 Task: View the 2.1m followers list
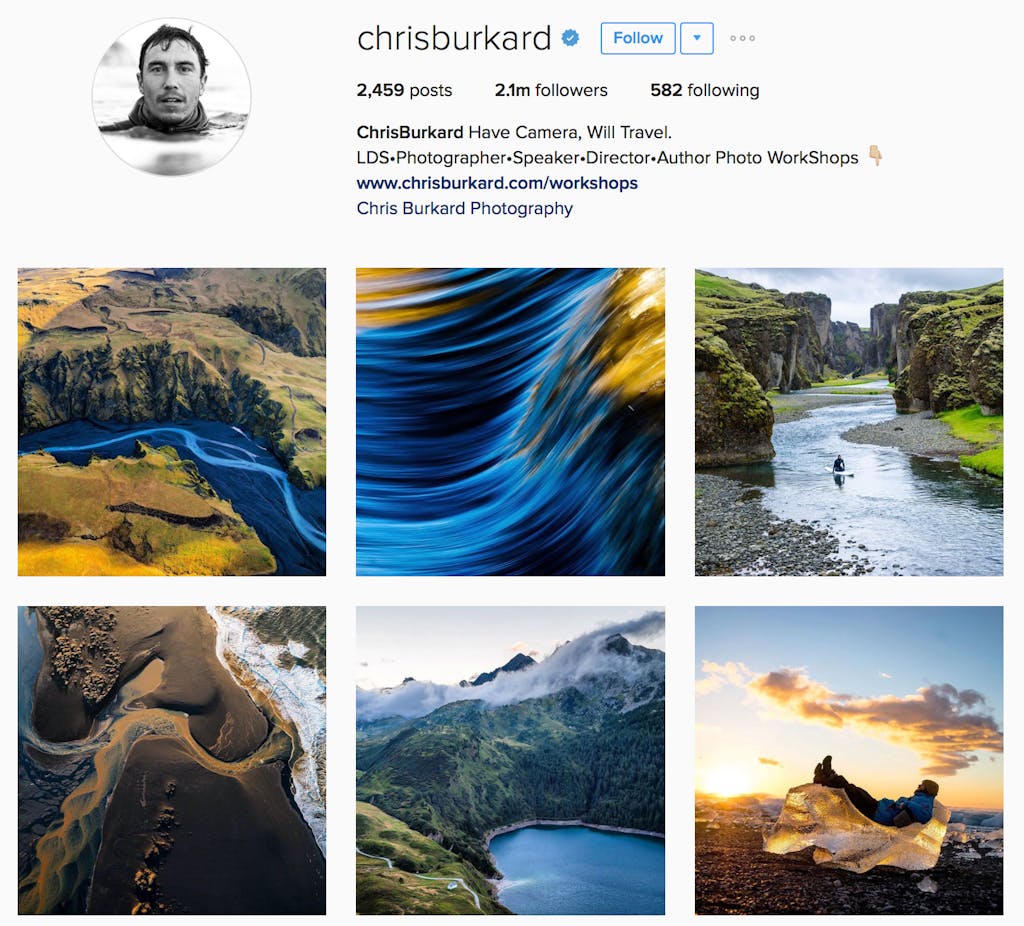pos(551,90)
